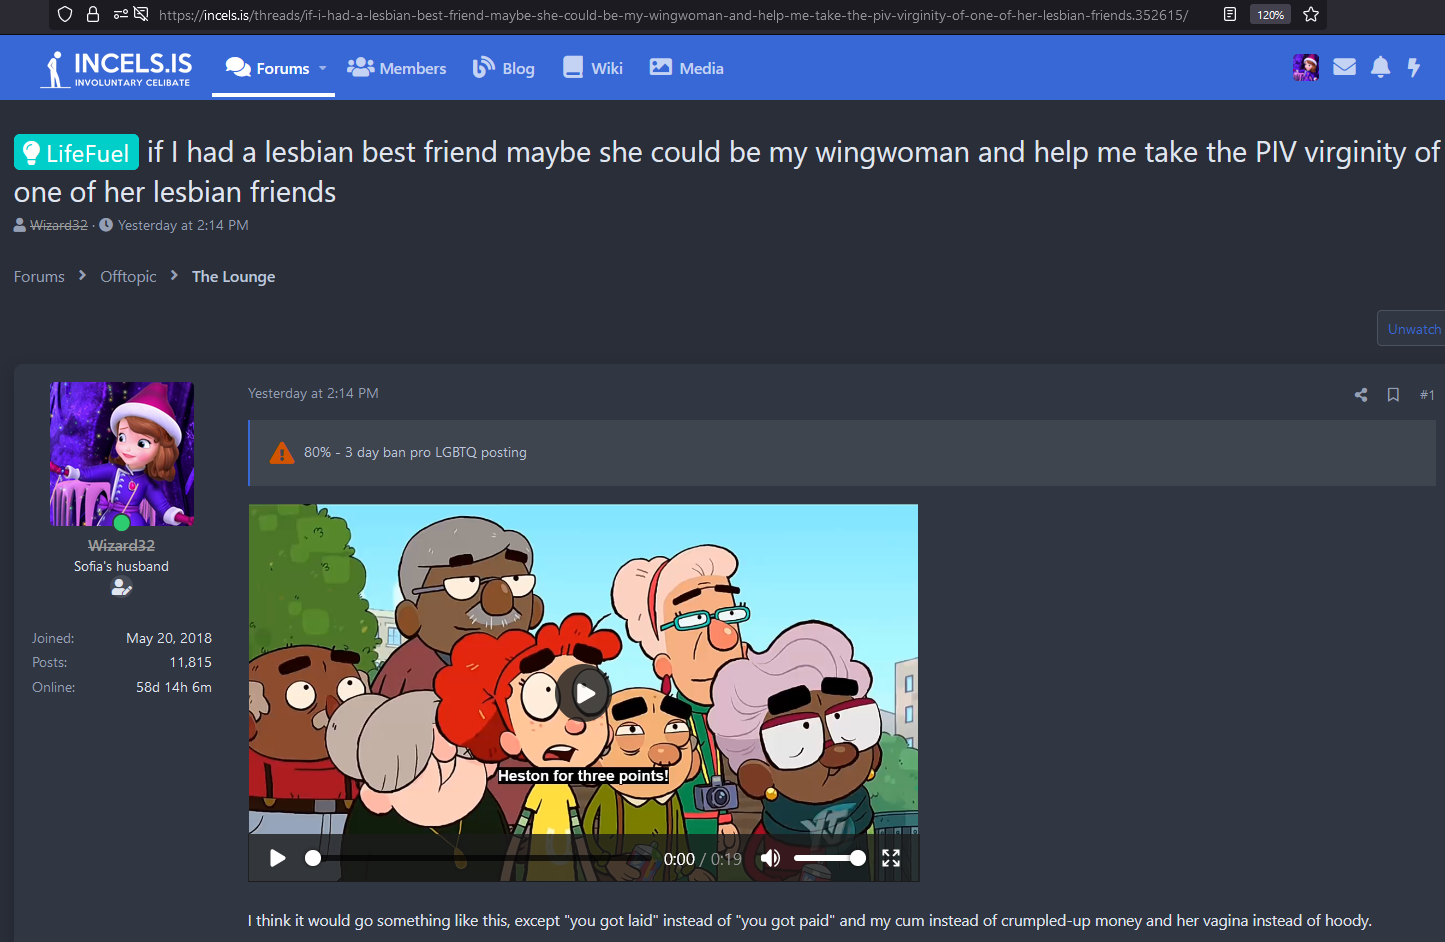Click the Unwatch thread button
This screenshot has height=942, width=1445.
pyautogui.click(x=1413, y=329)
